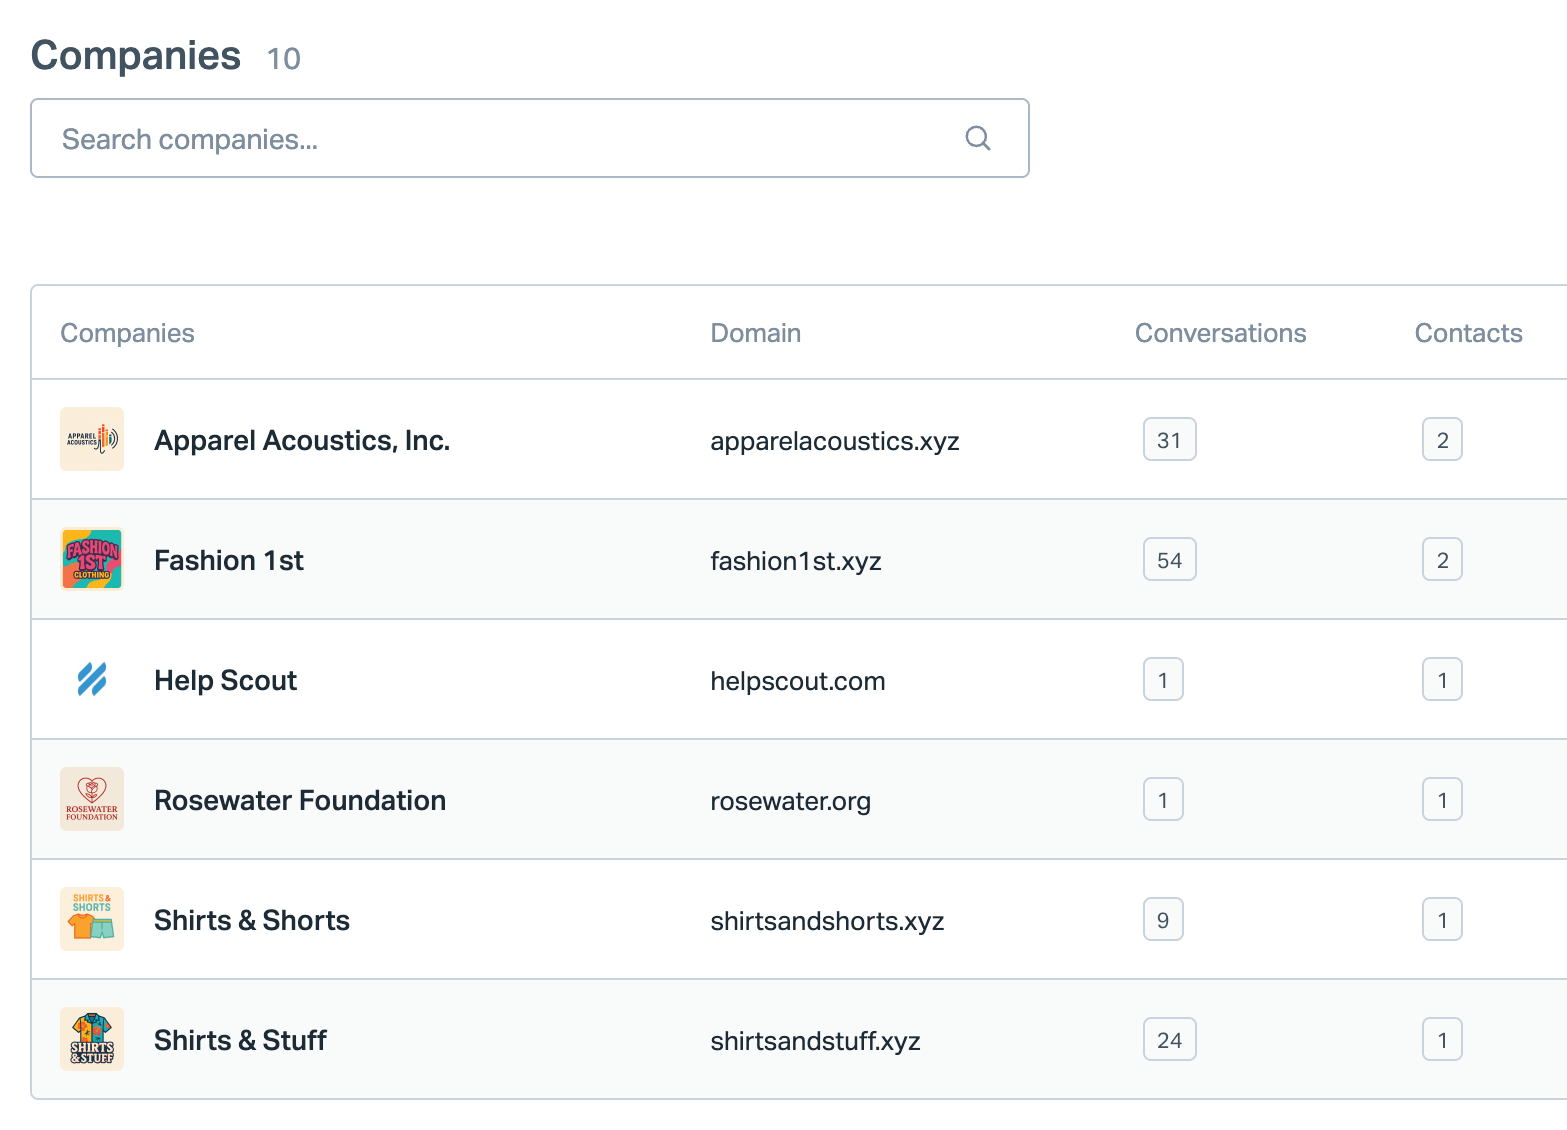This screenshot has height=1130, width=1567.
Task: Click the Domain column header
Action: tap(755, 333)
